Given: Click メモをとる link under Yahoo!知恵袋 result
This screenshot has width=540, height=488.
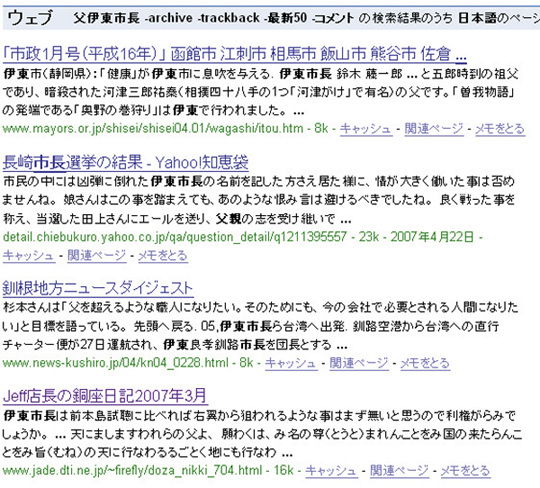Looking at the screenshot, I should click(163, 255).
